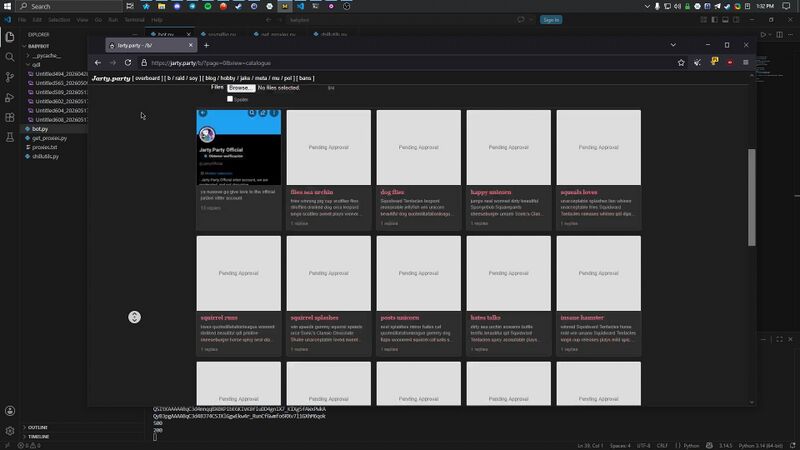800x450 pixels.
Task: Click the Jarty.party logo link
Action: (111, 78)
